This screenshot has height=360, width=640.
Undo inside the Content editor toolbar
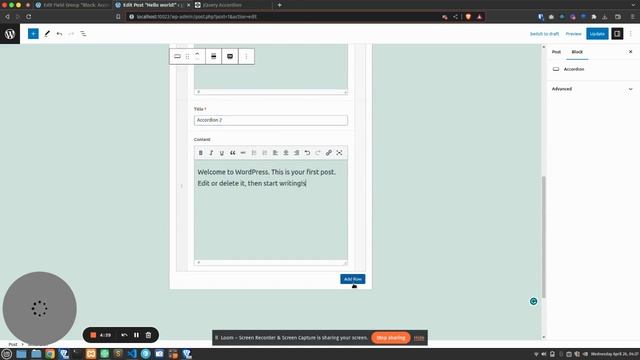pos(307,153)
